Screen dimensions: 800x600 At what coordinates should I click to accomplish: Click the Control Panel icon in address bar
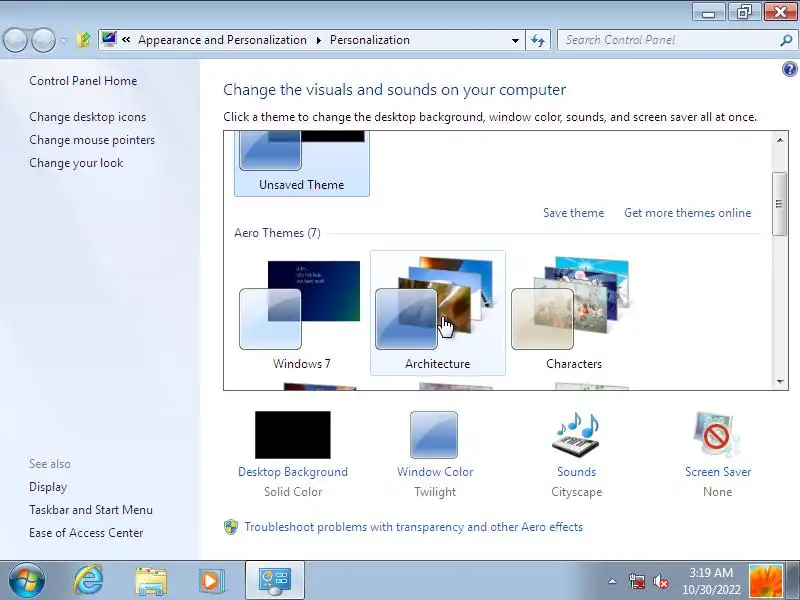click(109, 39)
